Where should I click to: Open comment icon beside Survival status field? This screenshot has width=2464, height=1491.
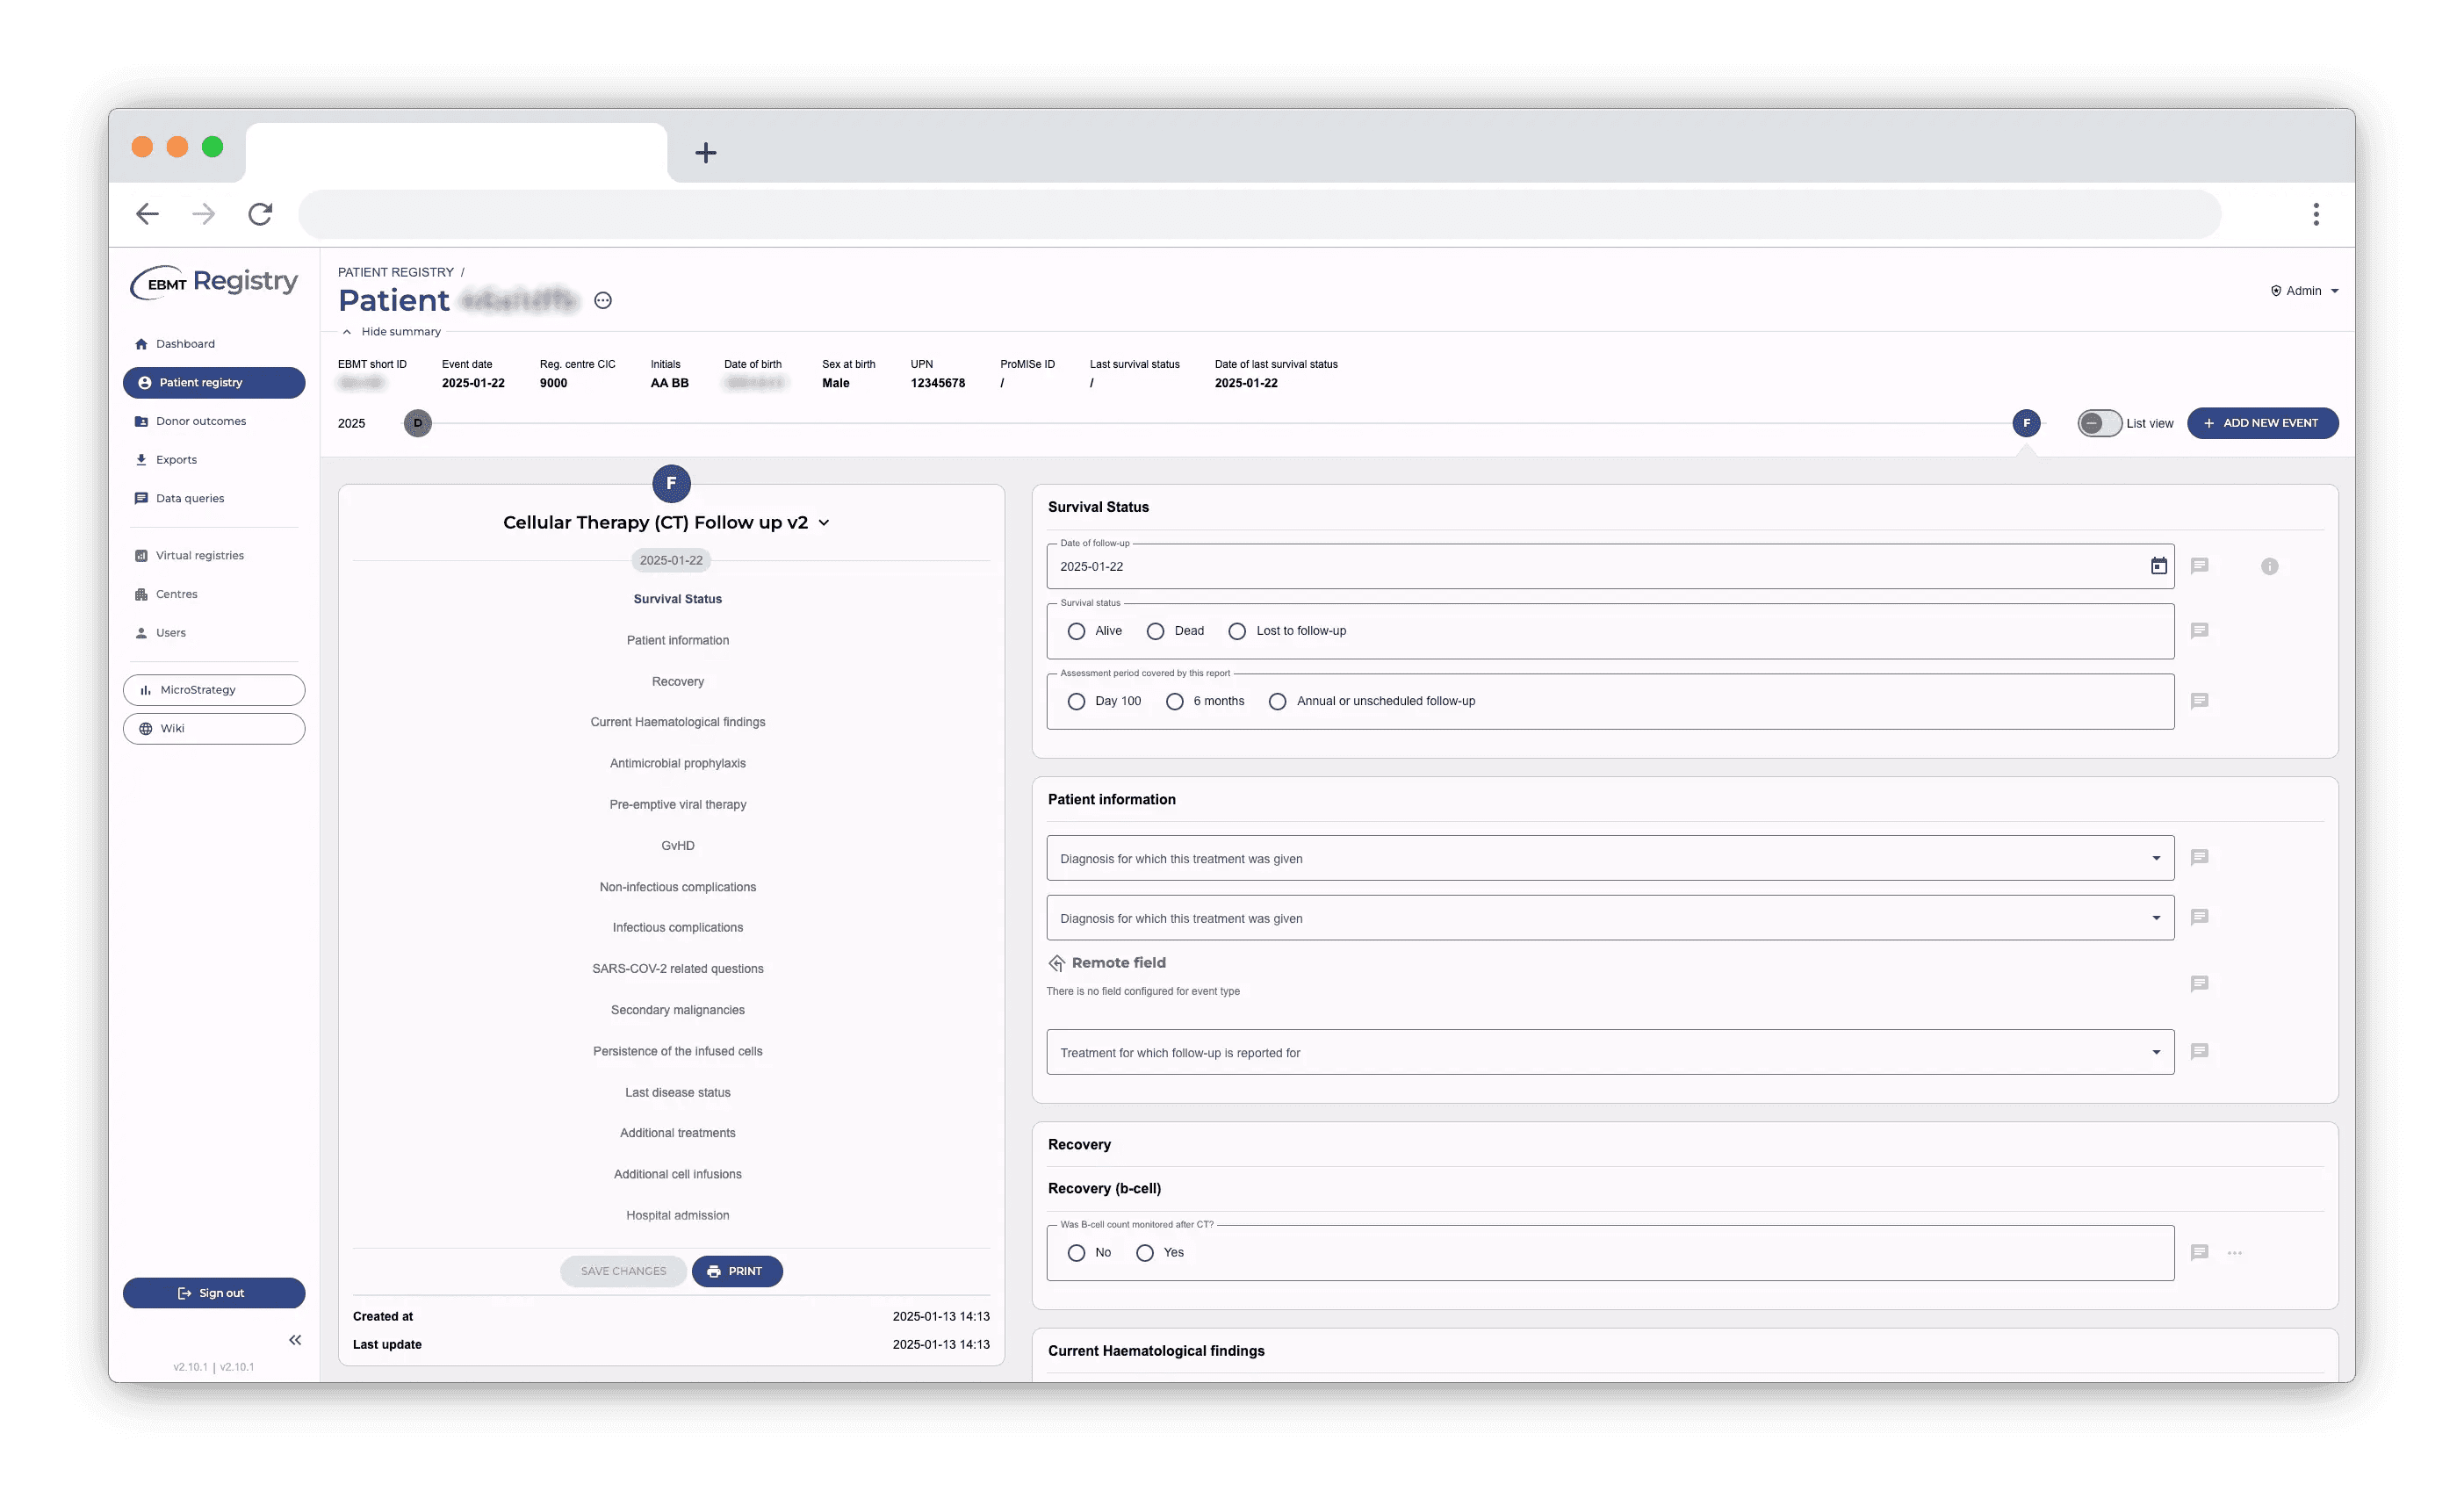pyautogui.click(x=2199, y=631)
